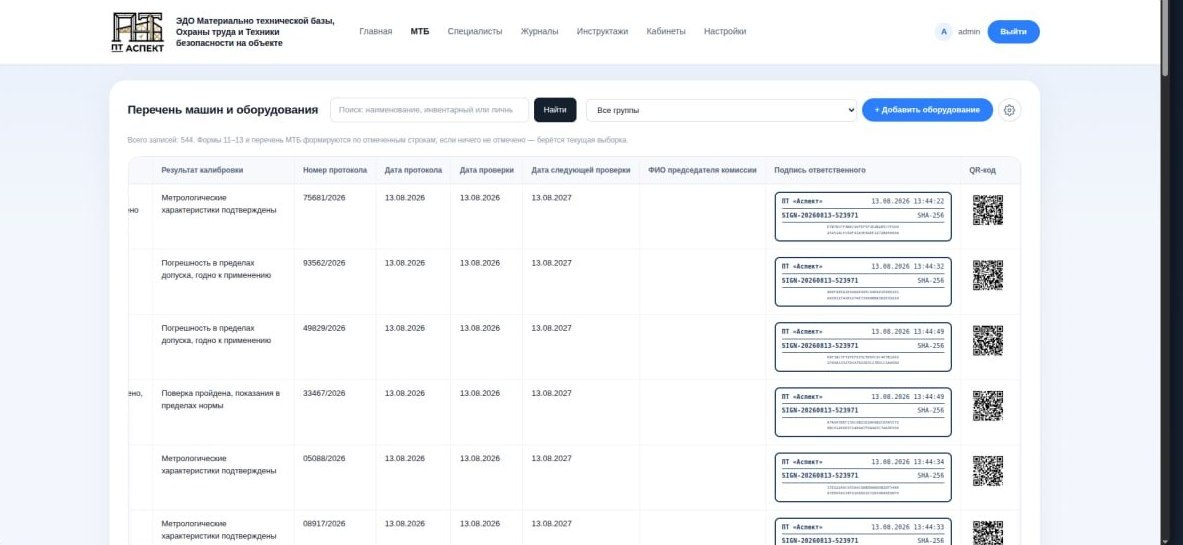This screenshot has height=545, width=1183.
Task: Open QR code for protocol 33467/2026
Action: coord(988,406)
